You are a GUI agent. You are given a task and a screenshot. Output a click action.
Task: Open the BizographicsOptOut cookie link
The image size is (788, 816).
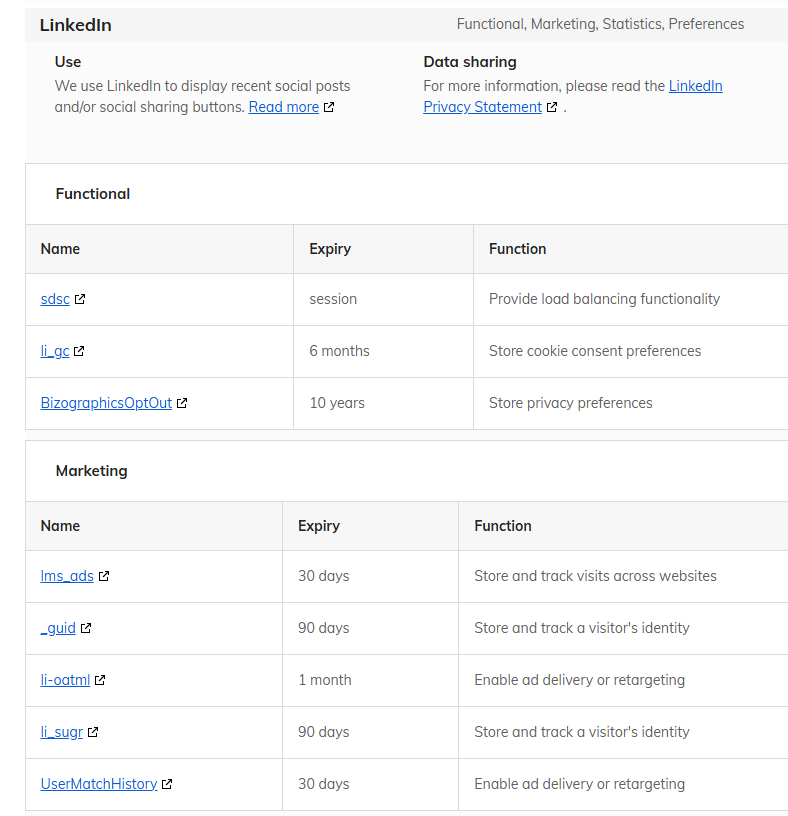pyautogui.click(x=106, y=403)
